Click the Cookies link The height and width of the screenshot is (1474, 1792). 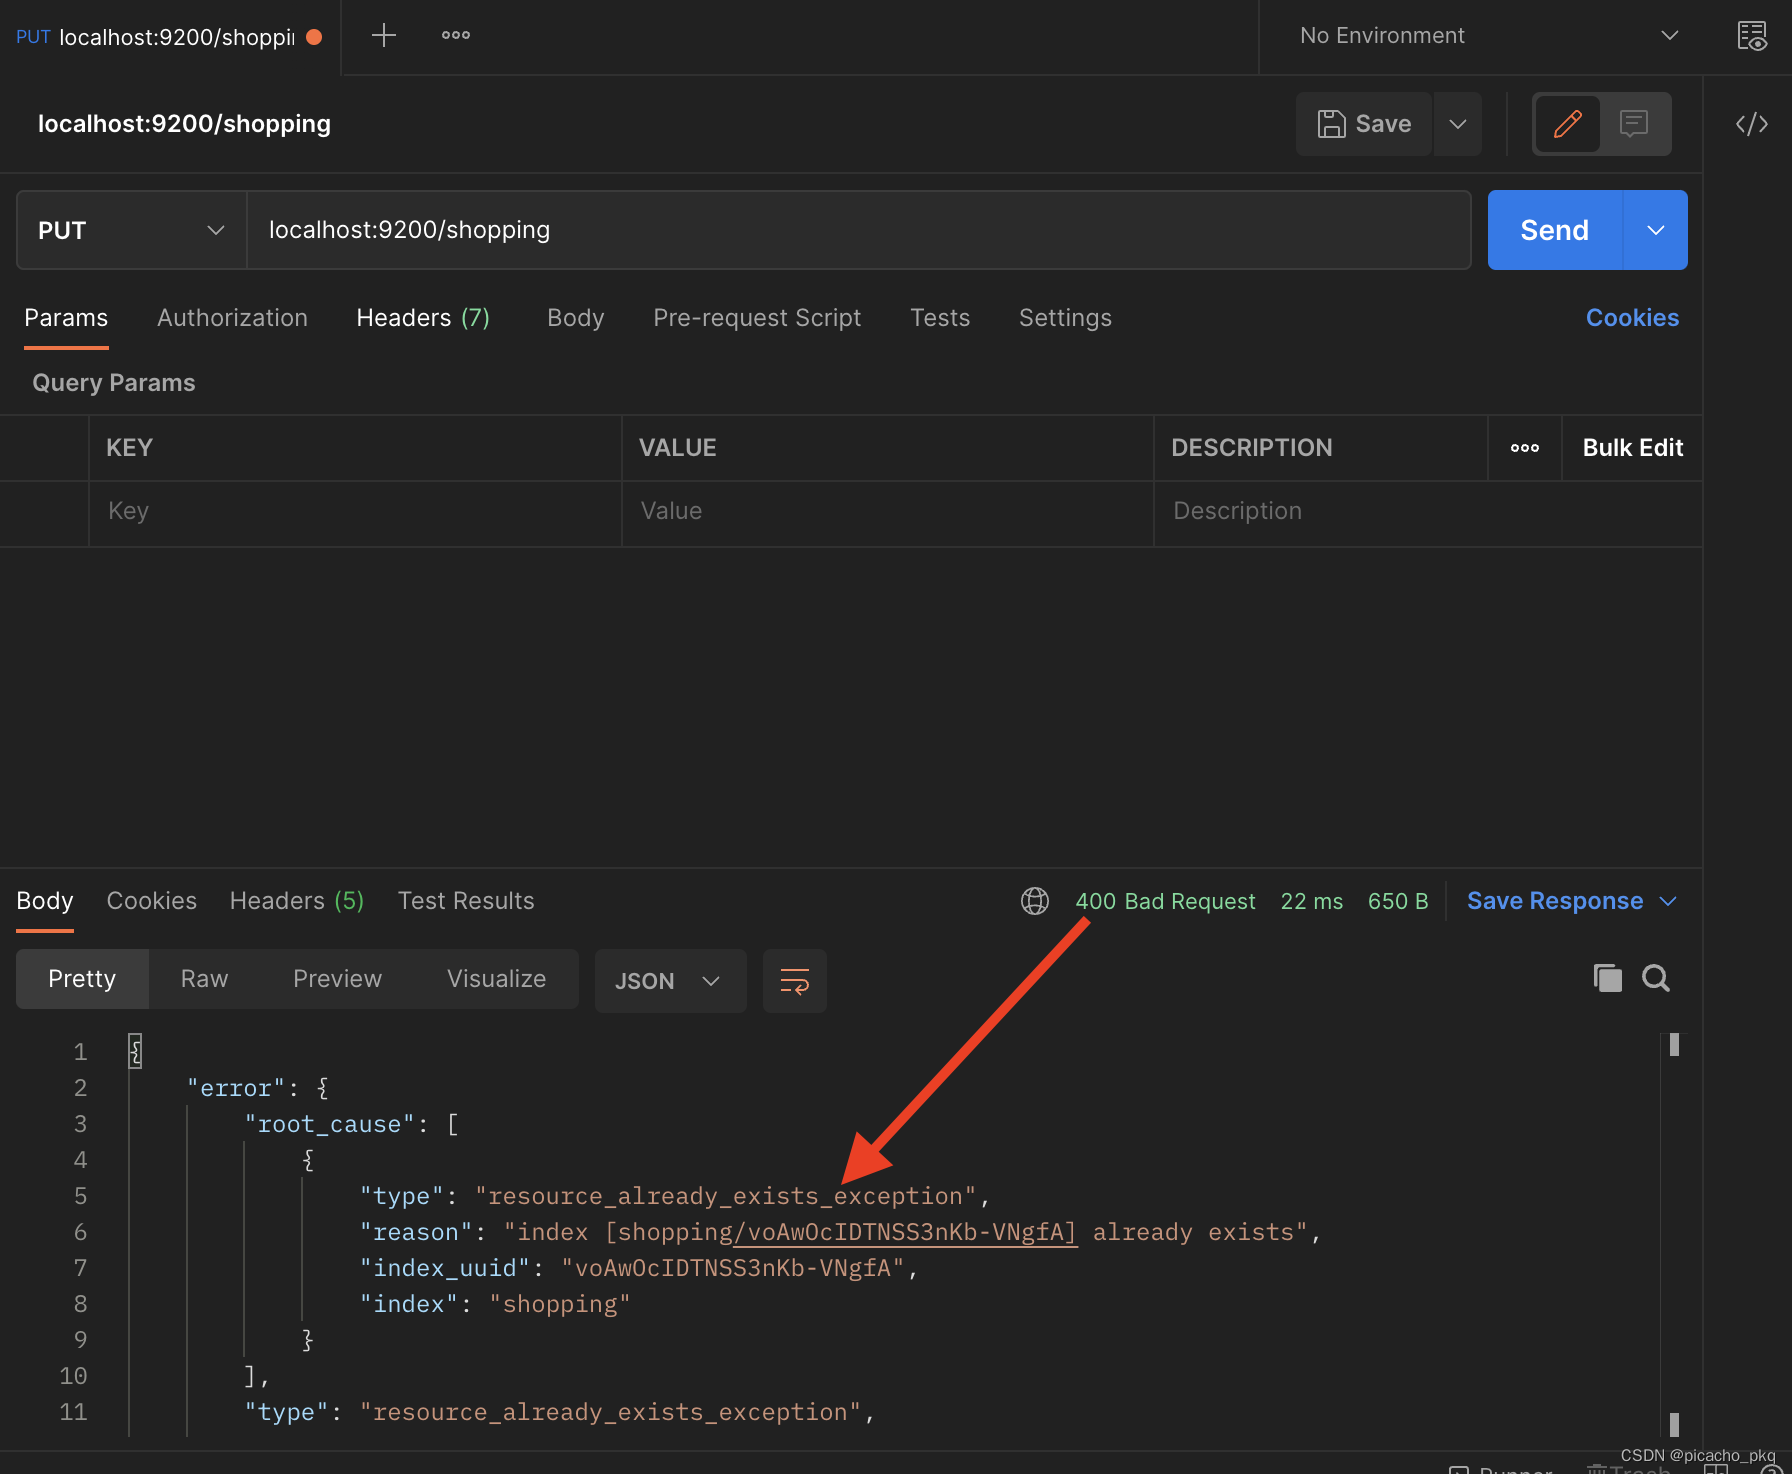point(1632,318)
